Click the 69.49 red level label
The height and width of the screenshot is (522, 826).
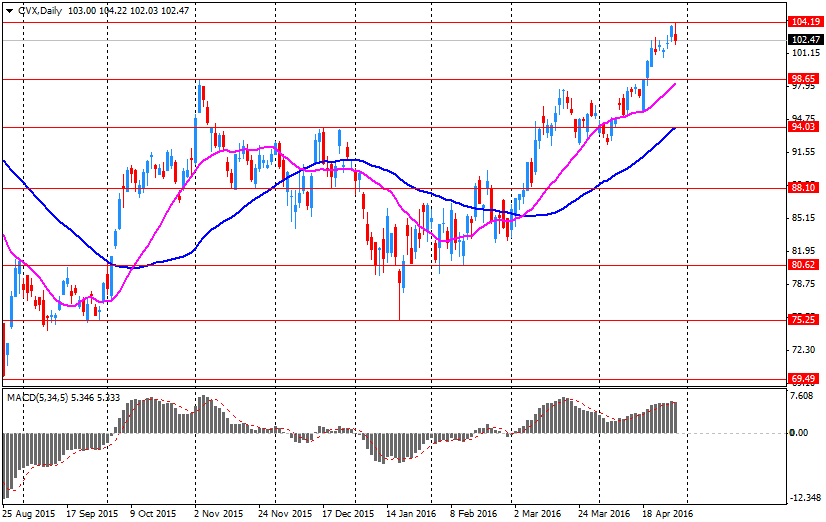(x=803, y=379)
